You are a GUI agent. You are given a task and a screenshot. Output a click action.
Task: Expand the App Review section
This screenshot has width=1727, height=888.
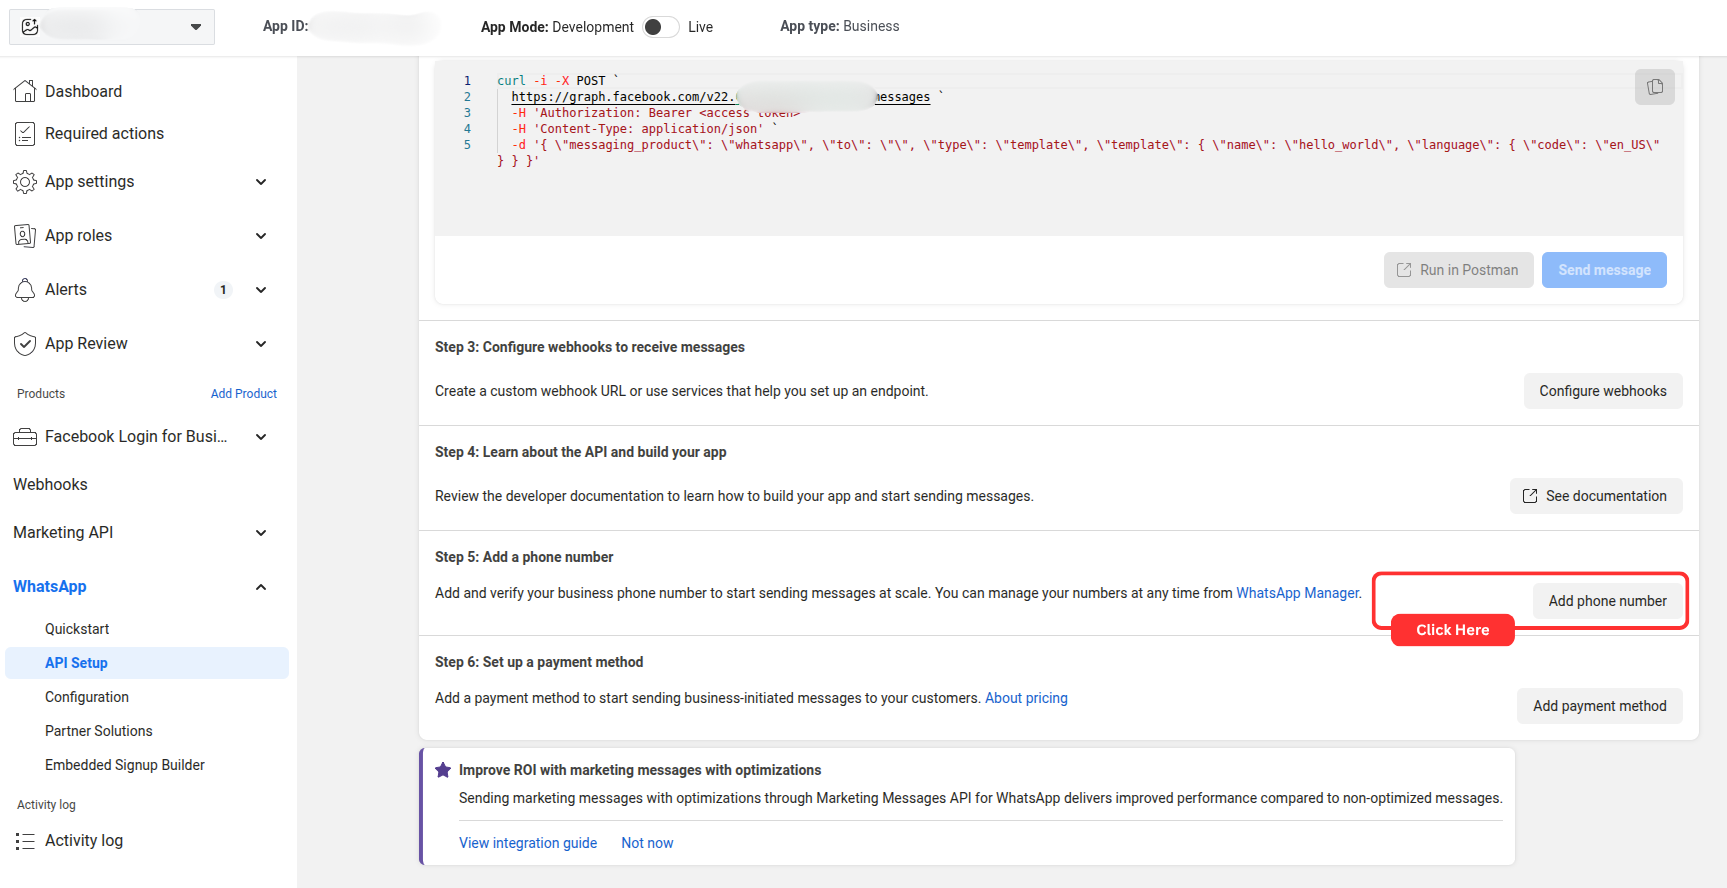click(x=261, y=344)
